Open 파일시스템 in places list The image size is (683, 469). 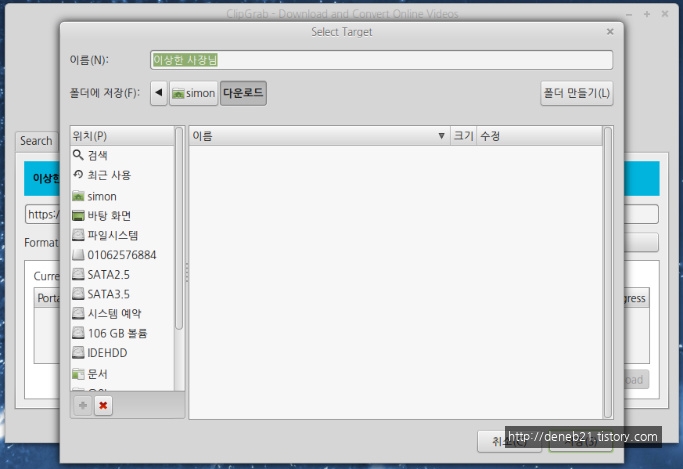pyautogui.click(x=113, y=235)
